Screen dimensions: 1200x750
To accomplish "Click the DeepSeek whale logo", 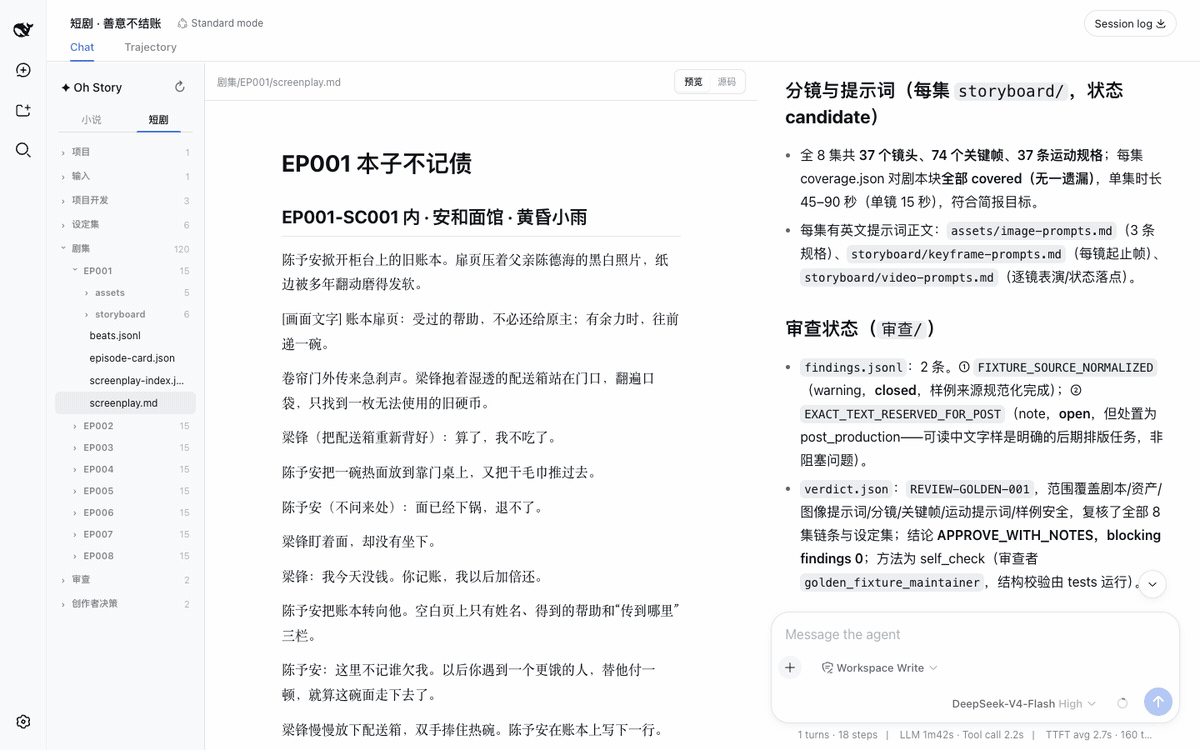I will click(x=23, y=30).
